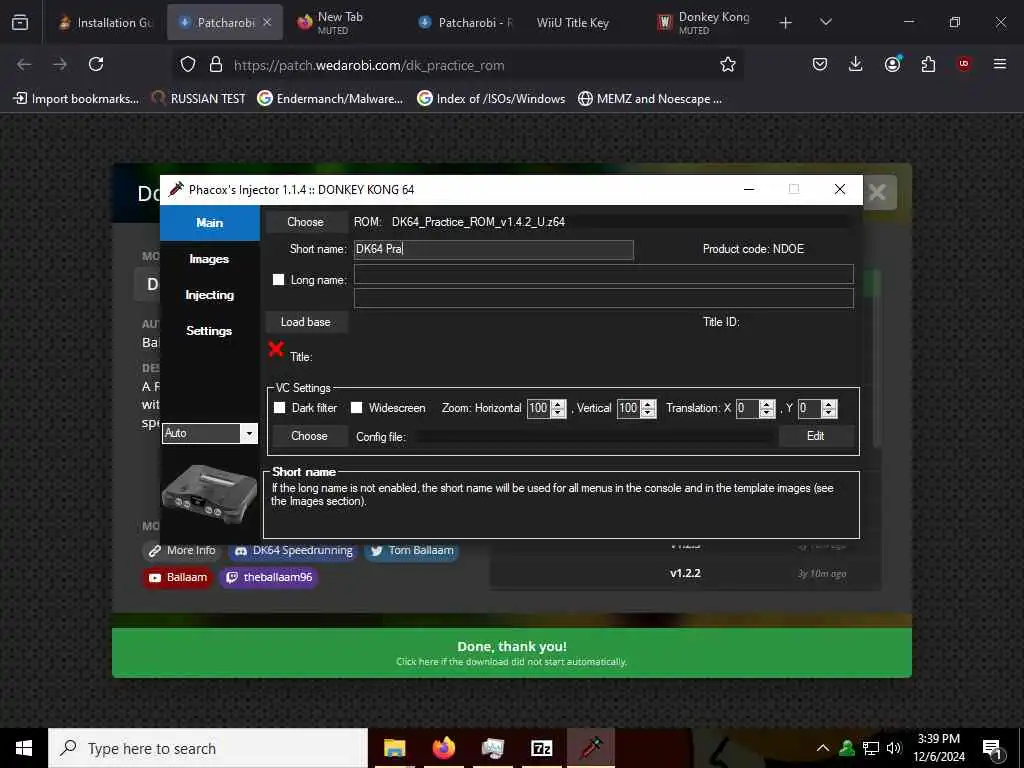Open the Windows Start menu
Viewport: 1024px width, 768px height.
pyautogui.click(x=24, y=748)
